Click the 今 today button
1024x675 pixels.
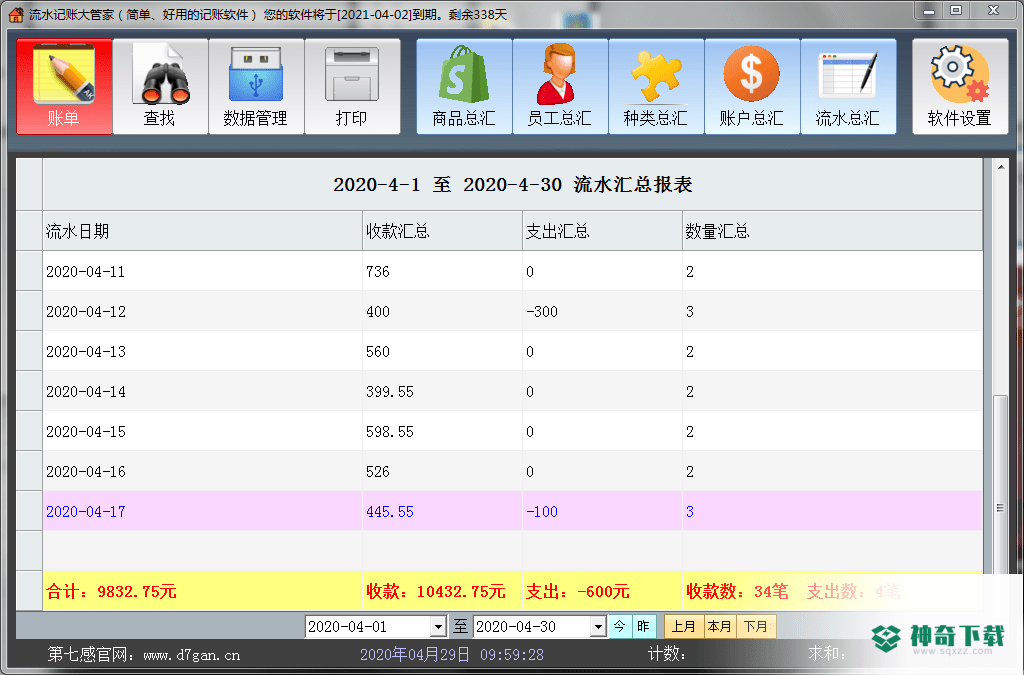(x=620, y=627)
